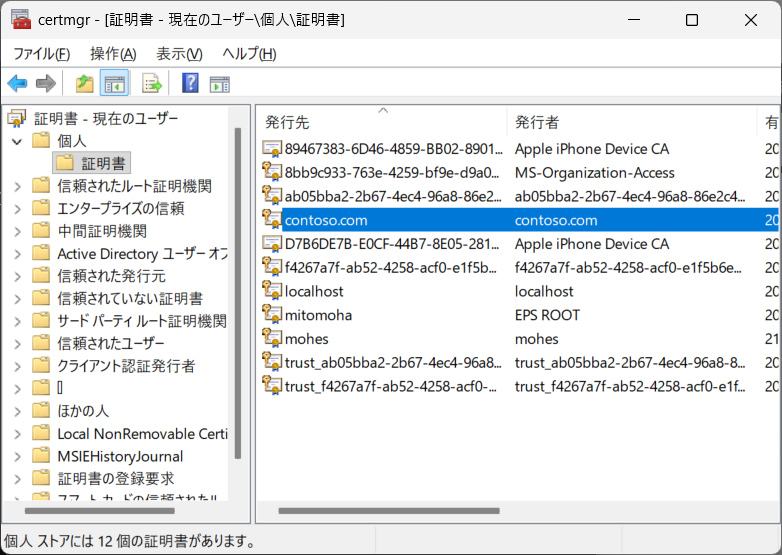Click the folder icon of ほかの人
This screenshot has height=555, width=782.
41,410
